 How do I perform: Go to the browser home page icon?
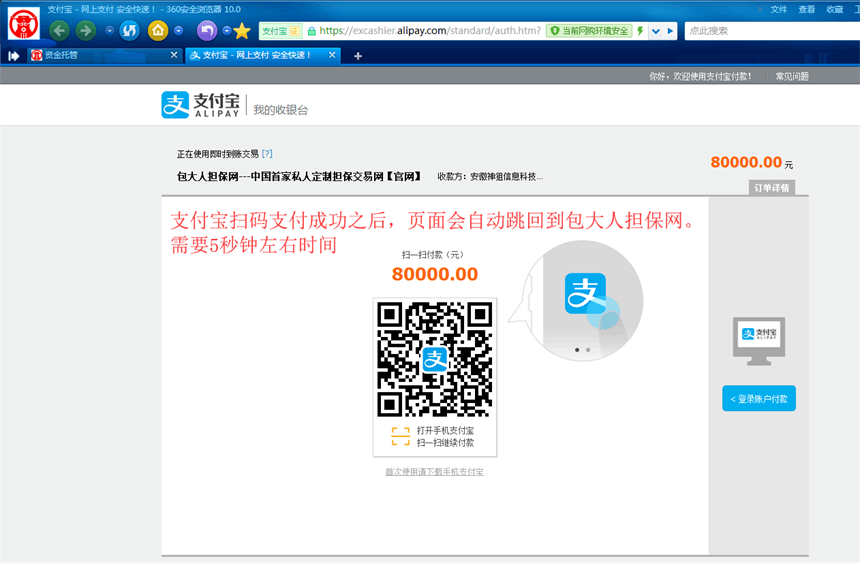pyautogui.click(x=158, y=30)
